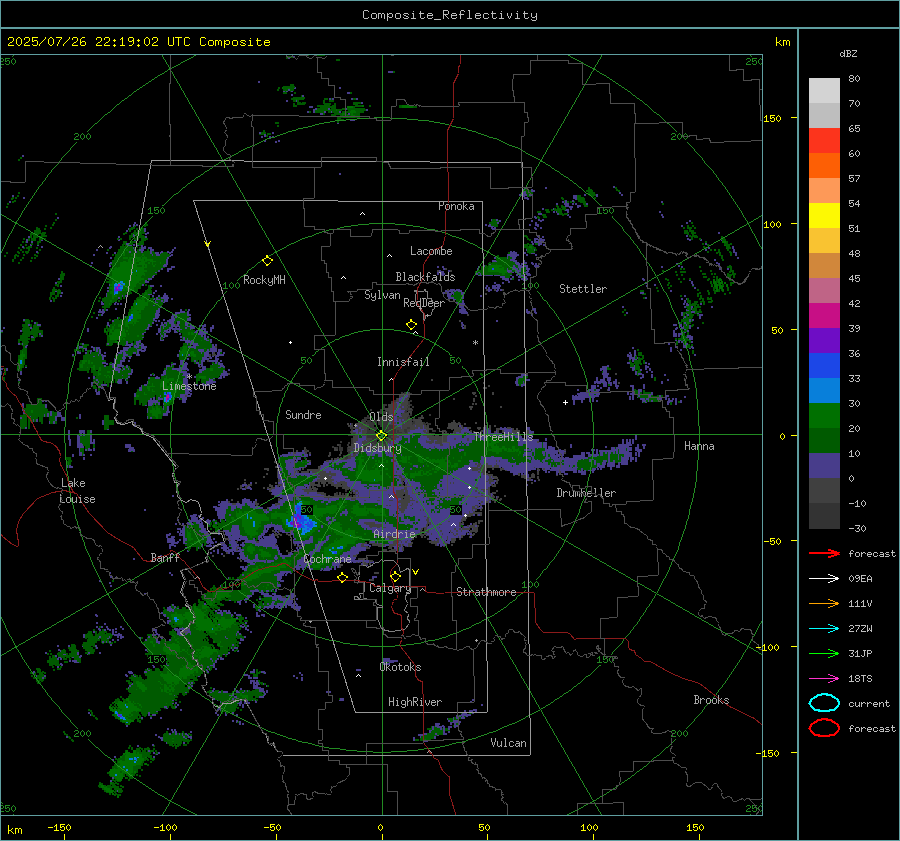Click the yellow diamond marker above Calgary

click(395, 576)
